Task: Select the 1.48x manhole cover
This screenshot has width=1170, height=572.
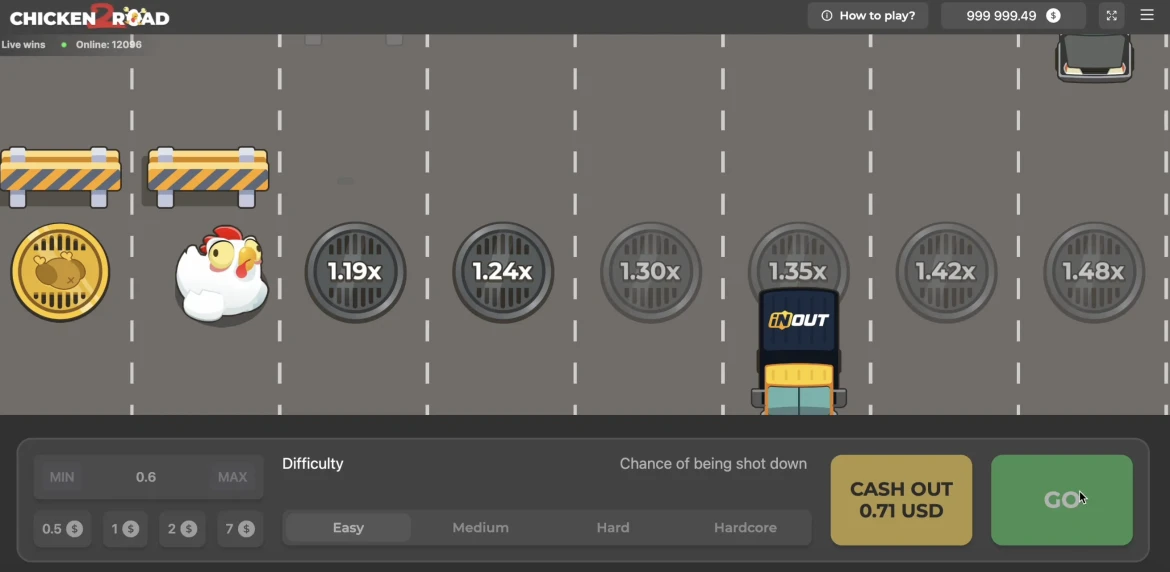Action: pos(1094,272)
